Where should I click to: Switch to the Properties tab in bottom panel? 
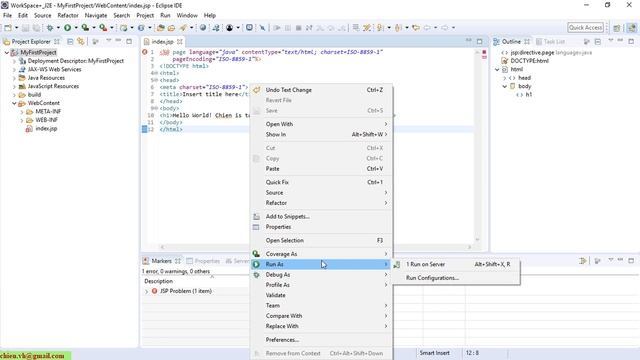coord(203,261)
